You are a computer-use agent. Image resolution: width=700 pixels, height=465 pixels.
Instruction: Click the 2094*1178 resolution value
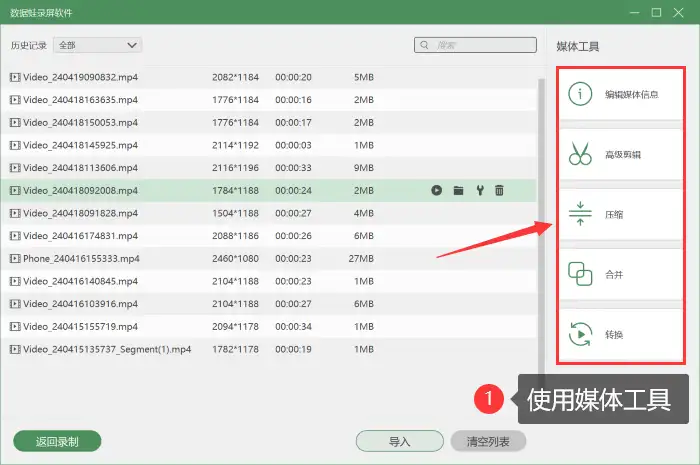(235, 327)
